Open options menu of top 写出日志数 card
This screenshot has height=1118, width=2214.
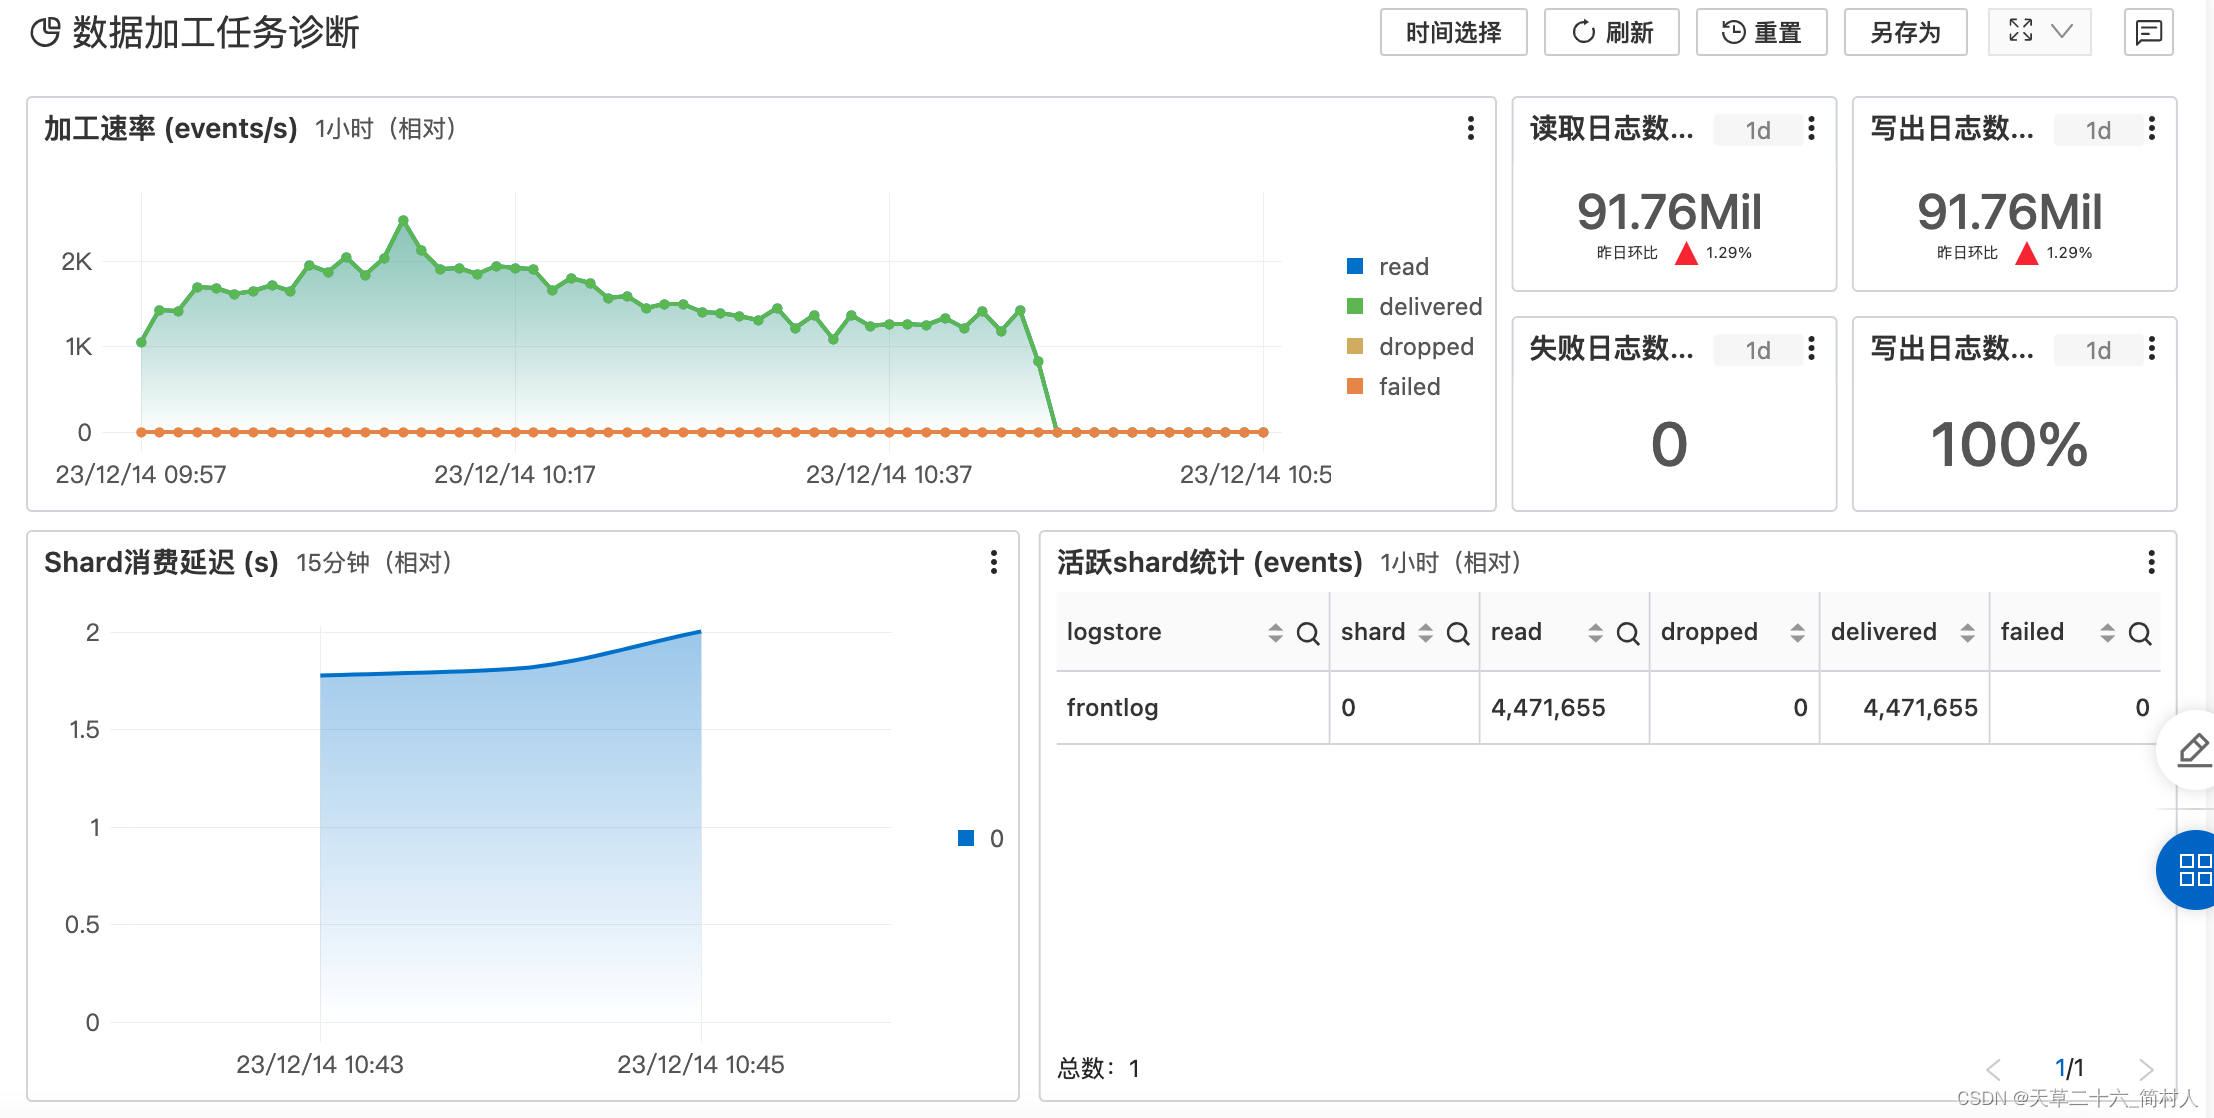tap(2152, 128)
